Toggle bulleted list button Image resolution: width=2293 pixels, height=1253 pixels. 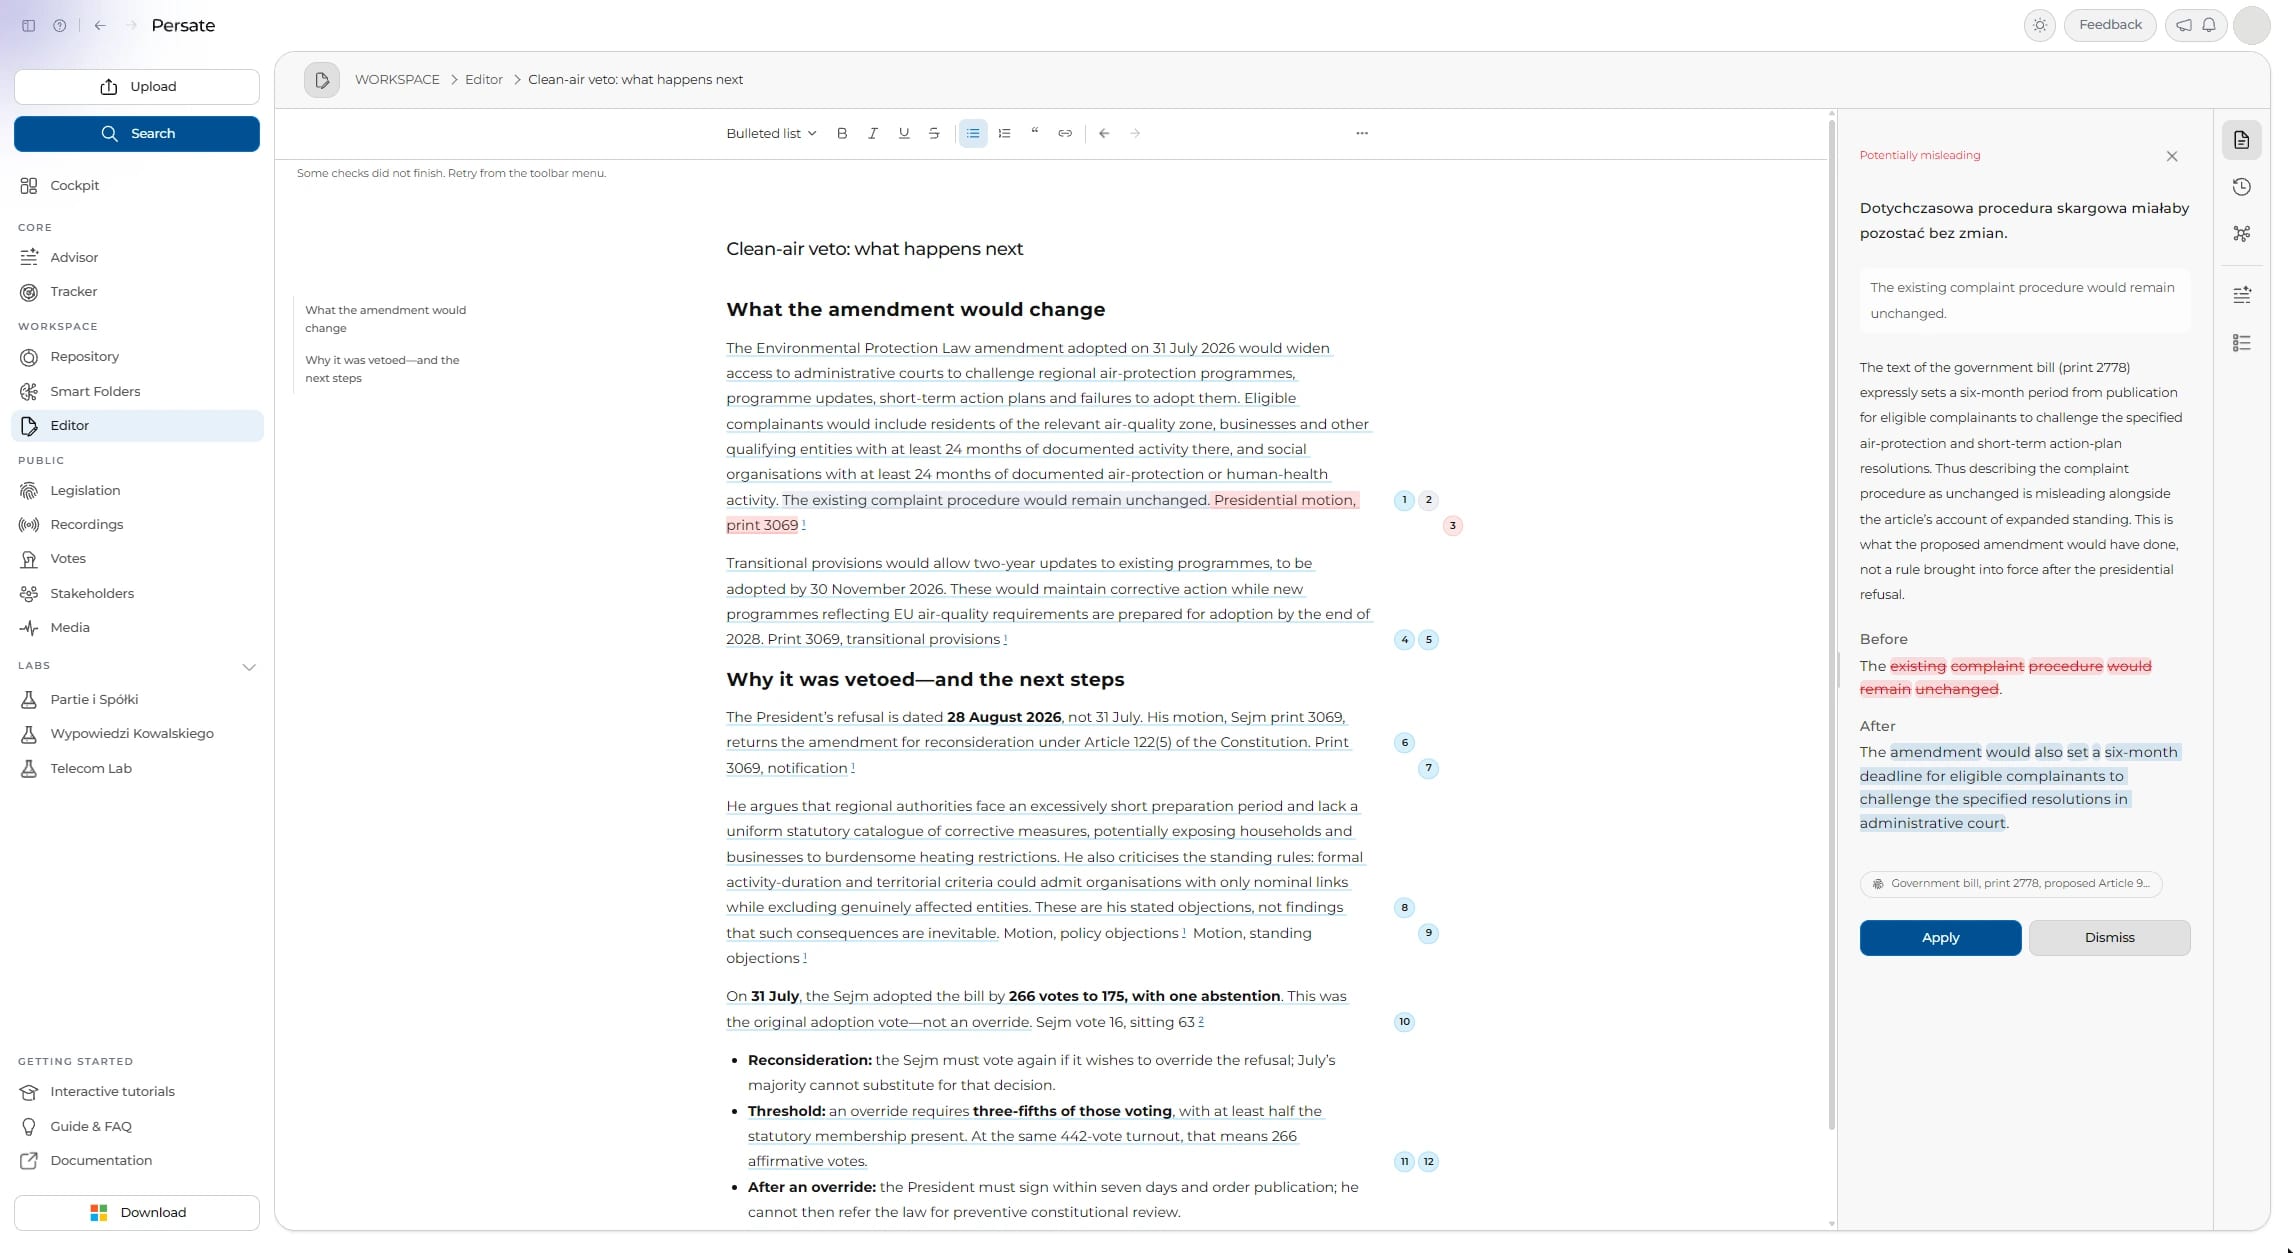point(973,133)
